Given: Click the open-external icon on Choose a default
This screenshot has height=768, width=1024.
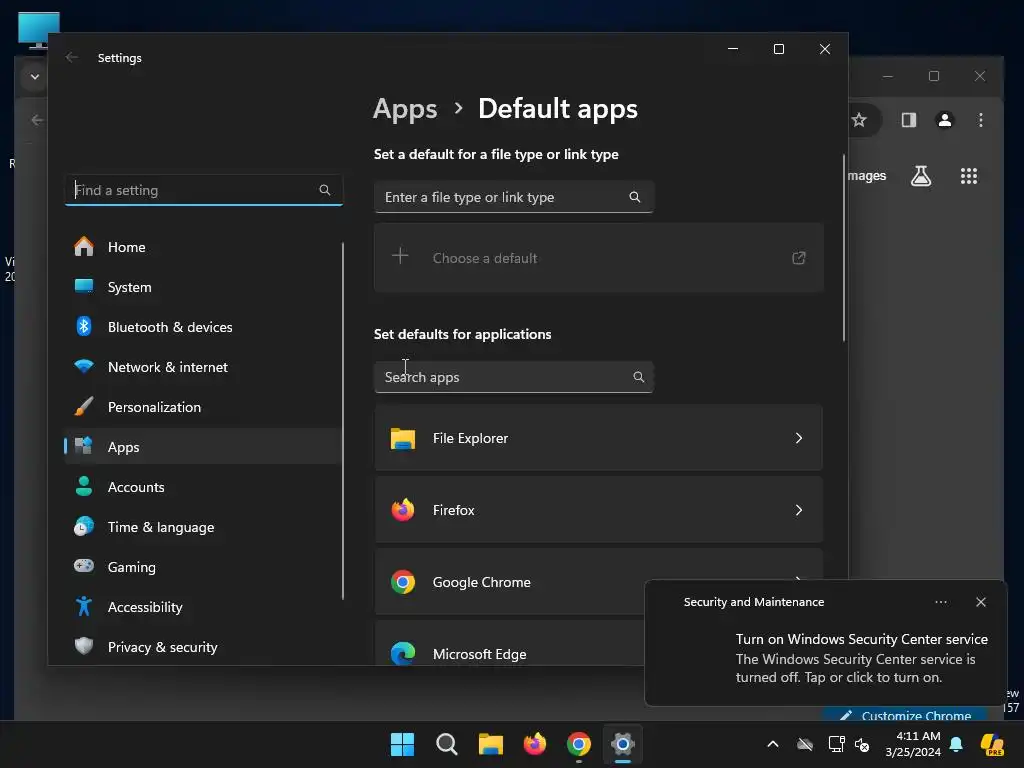Looking at the screenshot, I should 799,258.
